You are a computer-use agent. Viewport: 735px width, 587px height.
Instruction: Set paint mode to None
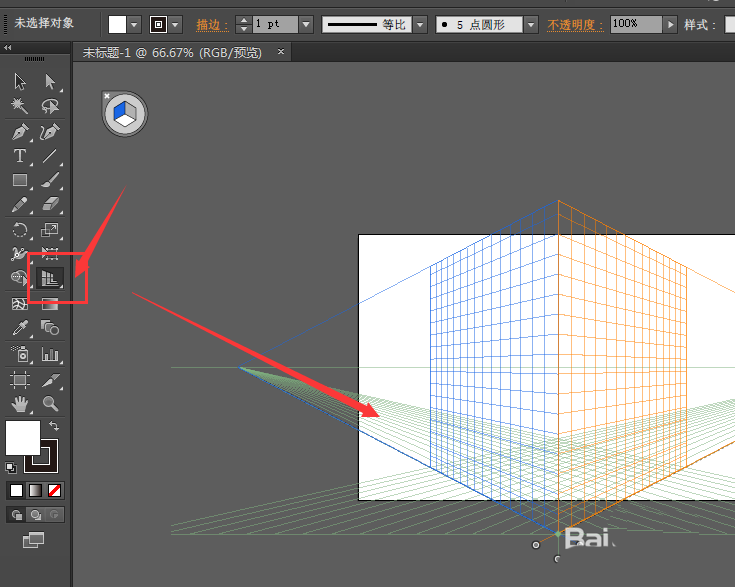point(54,490)
